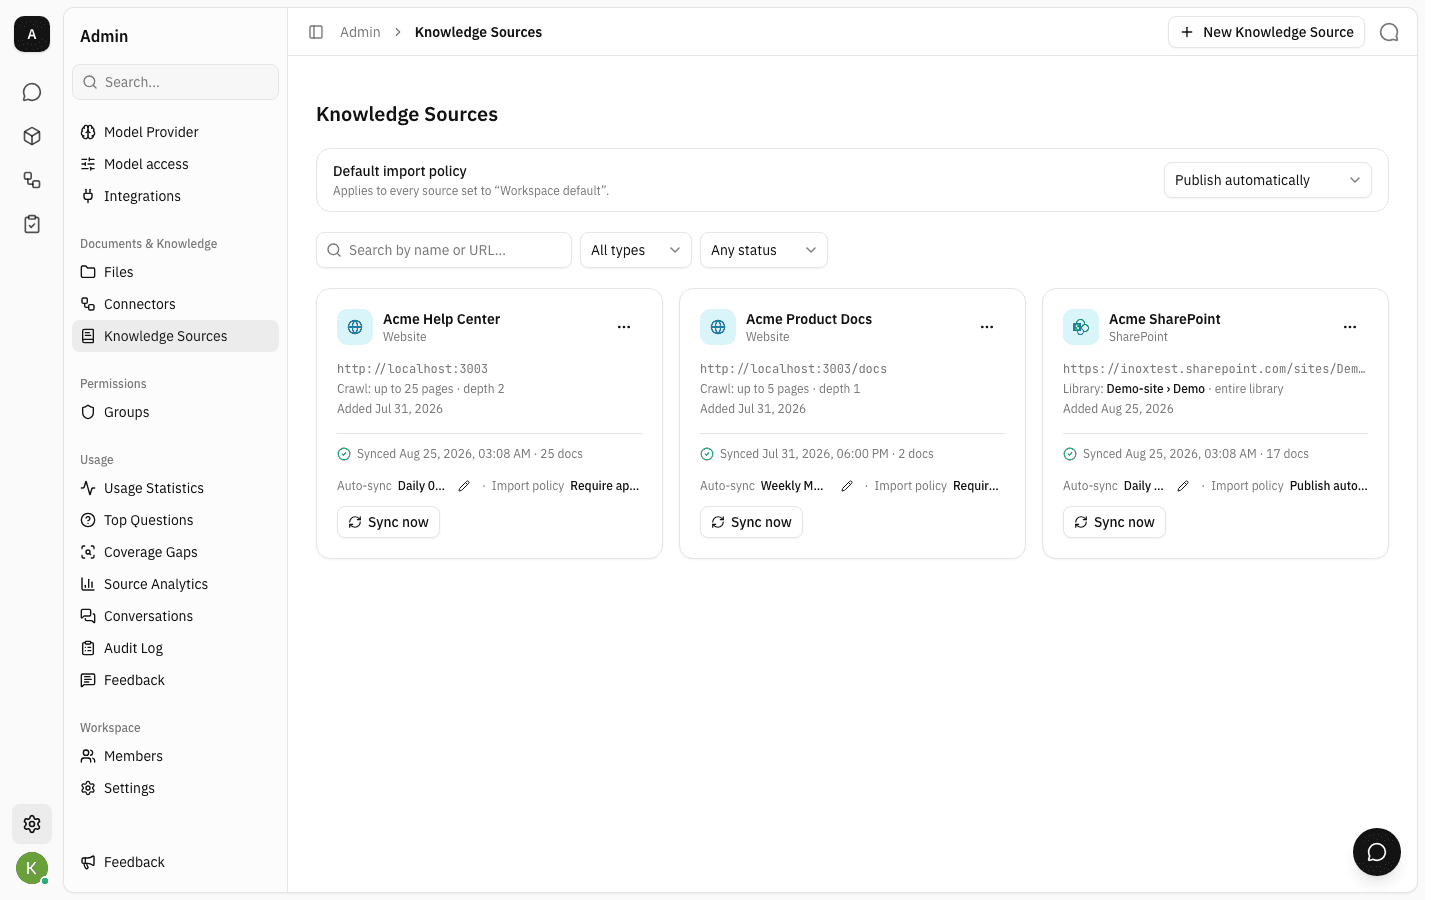Open Members under Workspace
Screen dimensions: 1440x900
pyautogui.click(x=175, y=756)
